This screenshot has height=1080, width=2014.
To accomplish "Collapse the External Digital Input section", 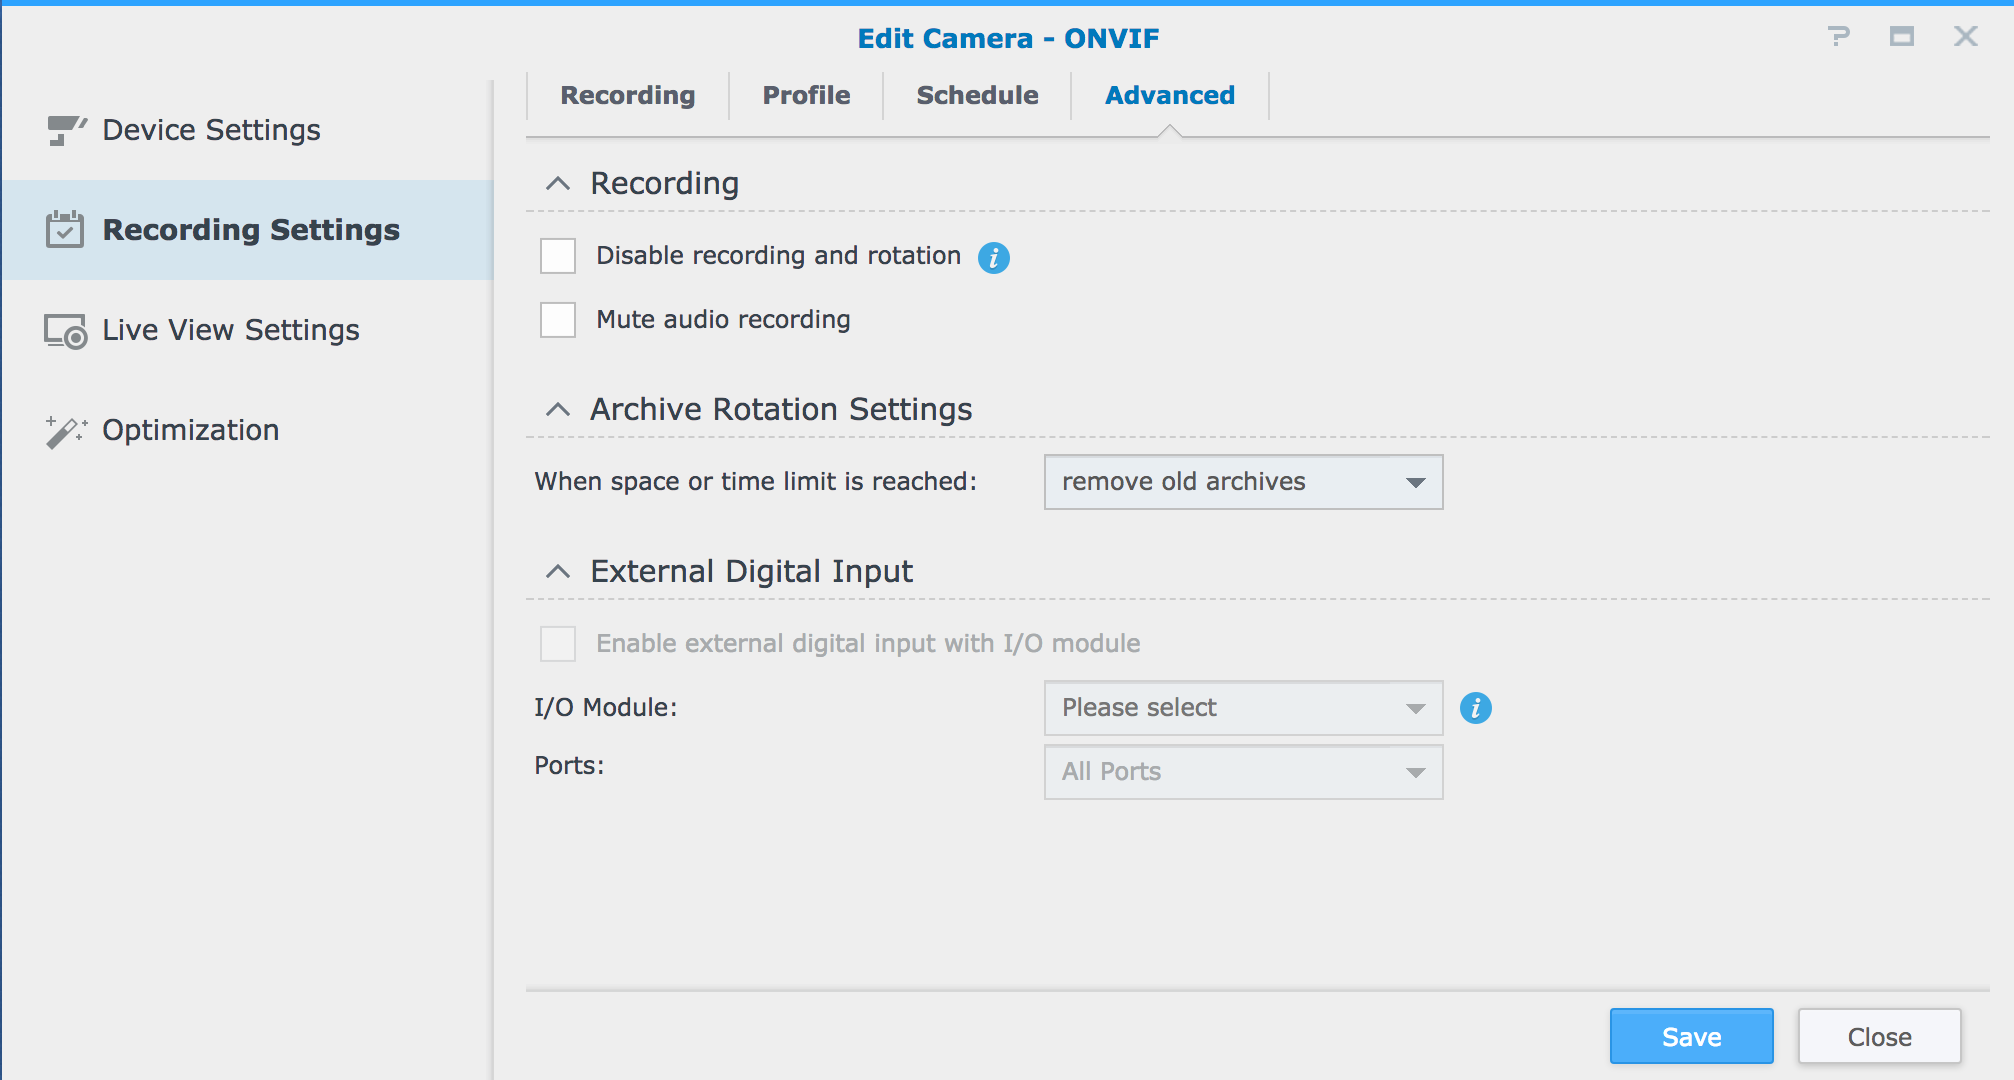I will [x=558, y=572].
